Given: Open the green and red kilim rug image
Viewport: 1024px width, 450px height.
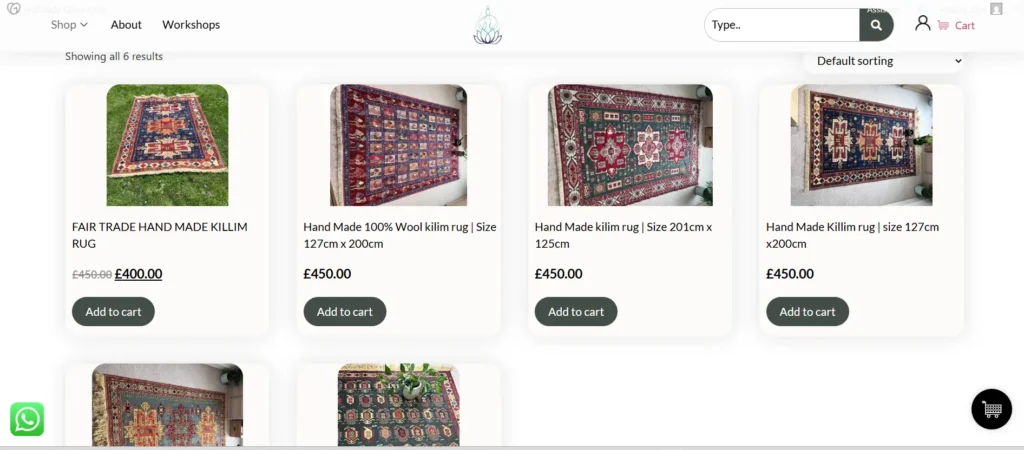Looking at the screenshot, I should point(630,145).
